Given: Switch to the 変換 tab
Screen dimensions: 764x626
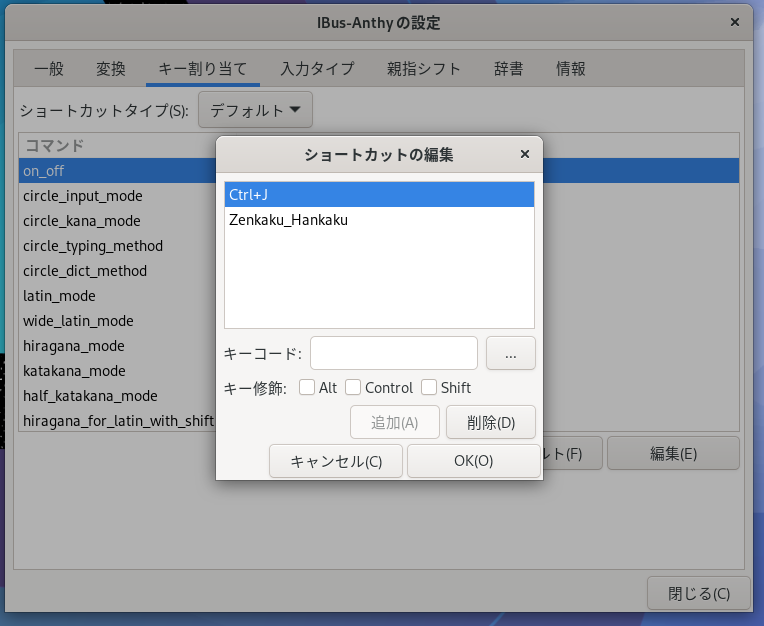Looking at the screenshot, I should tap(111, 69).
